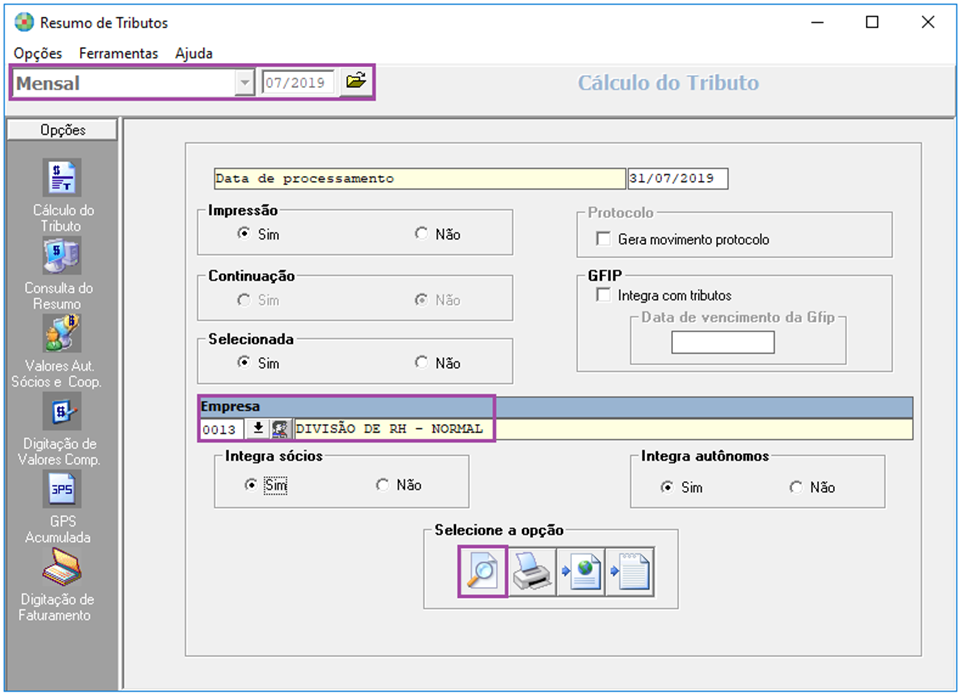Image resolution: width=961 pixels, height=698 pixels.
Task: Click the open folder icon beside 07/2019
Action: tap(355, 81)
